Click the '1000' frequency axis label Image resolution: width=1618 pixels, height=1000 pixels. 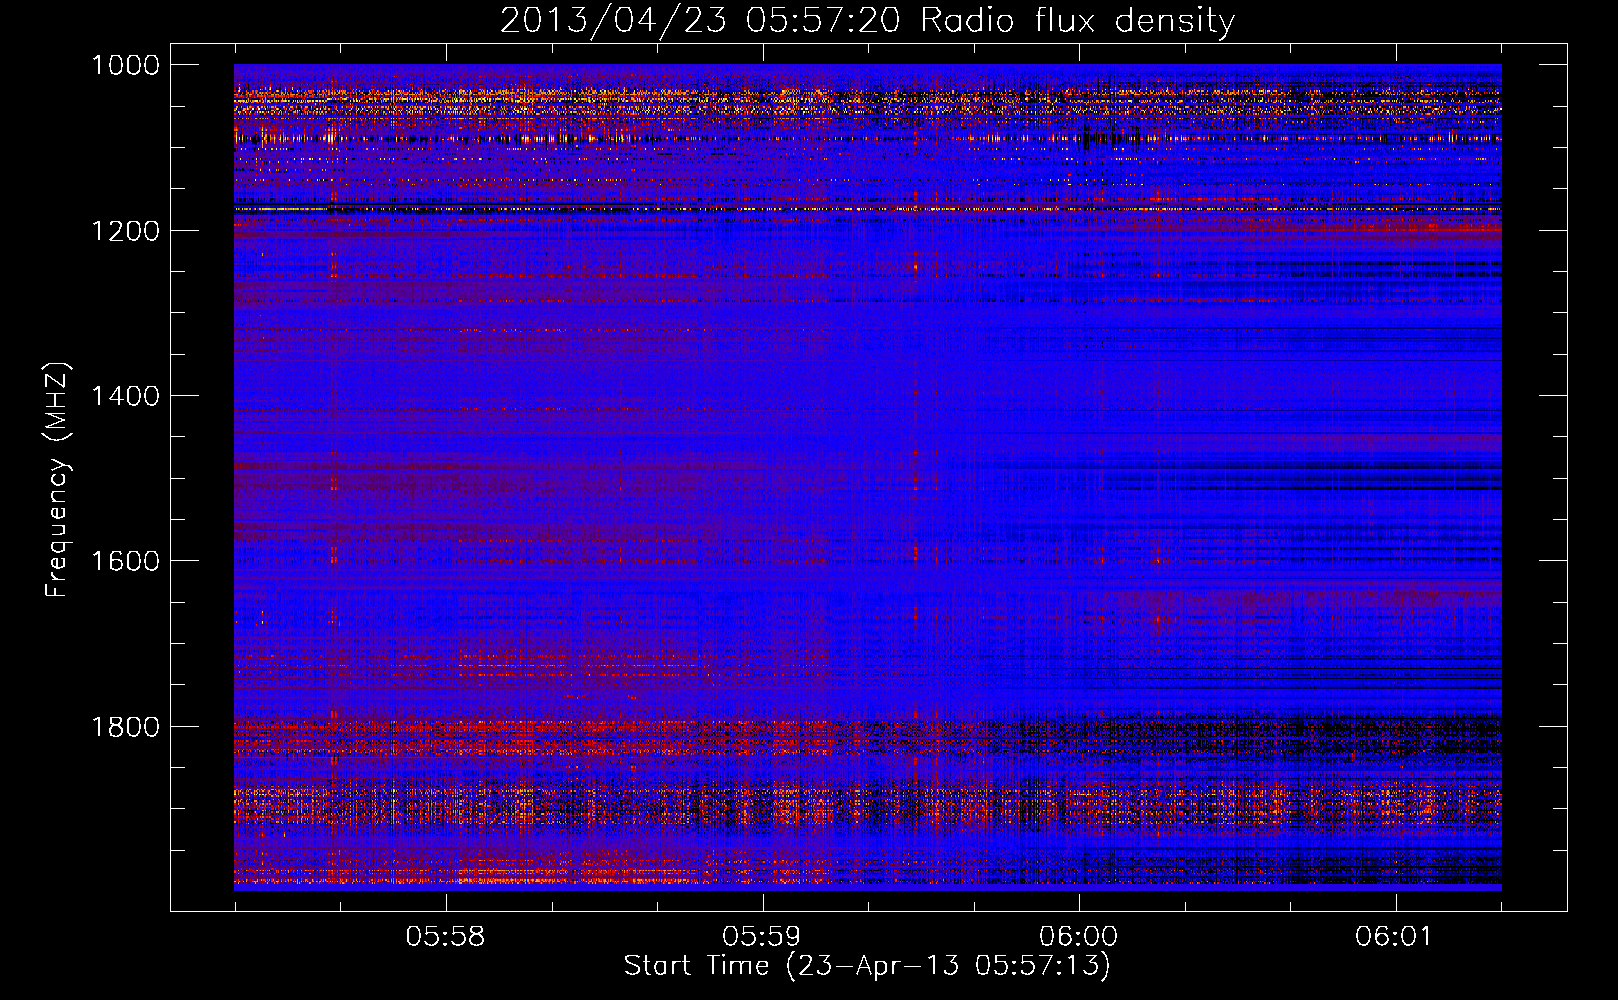[x=125, y=65]
